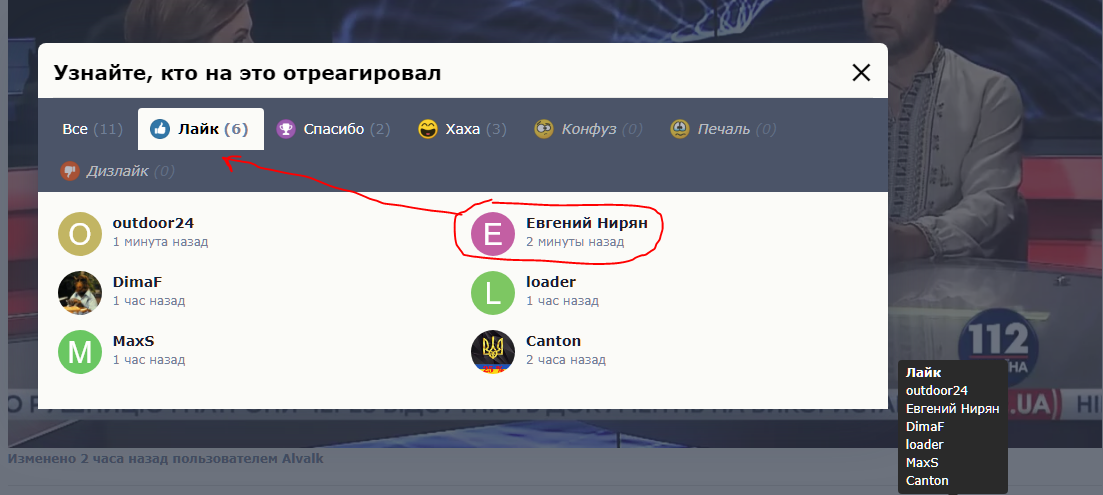Open the loader profile link

pyautogui.click(x=551, y=282)
